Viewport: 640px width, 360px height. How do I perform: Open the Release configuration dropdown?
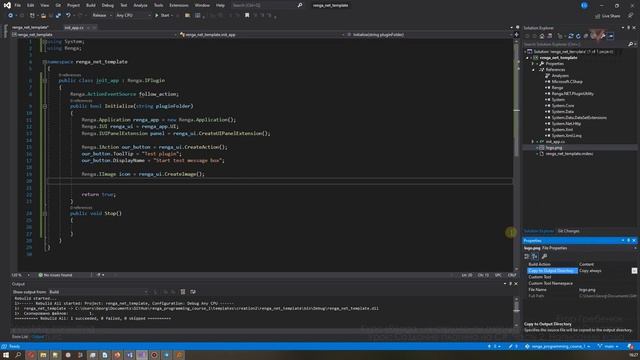click(x=102, y=16)
